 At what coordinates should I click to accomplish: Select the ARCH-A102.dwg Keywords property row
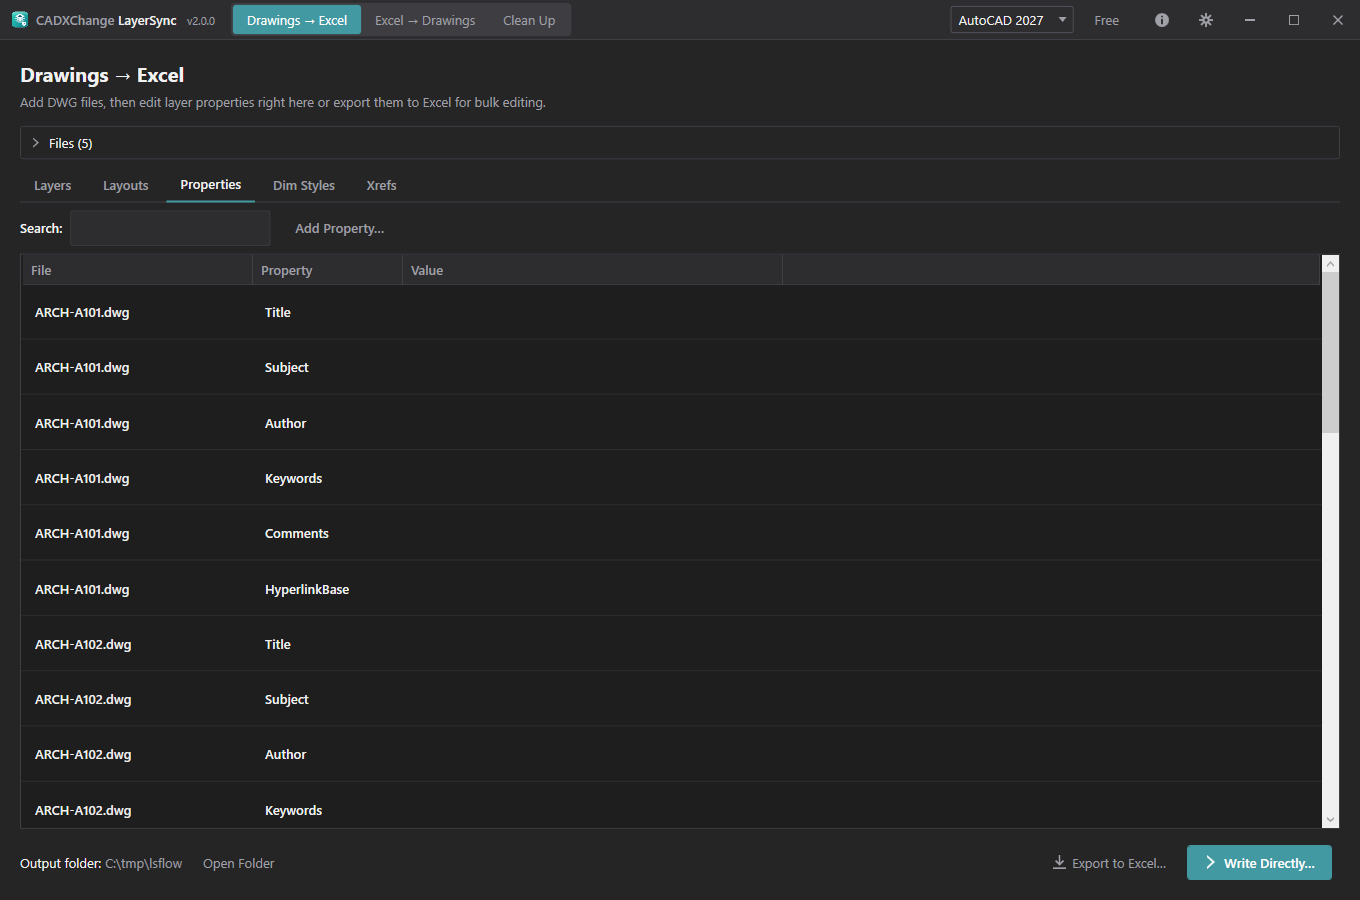(671, 805)
